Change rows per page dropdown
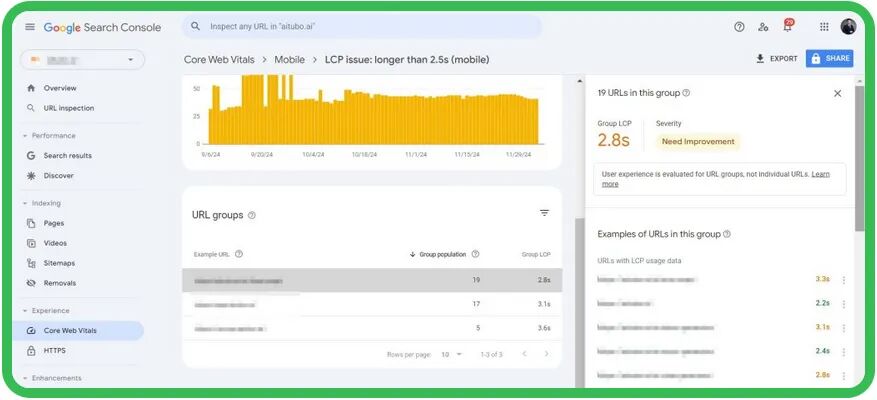Image resolution: width=877 pixels, height=400 pixels. coord(452,354)
